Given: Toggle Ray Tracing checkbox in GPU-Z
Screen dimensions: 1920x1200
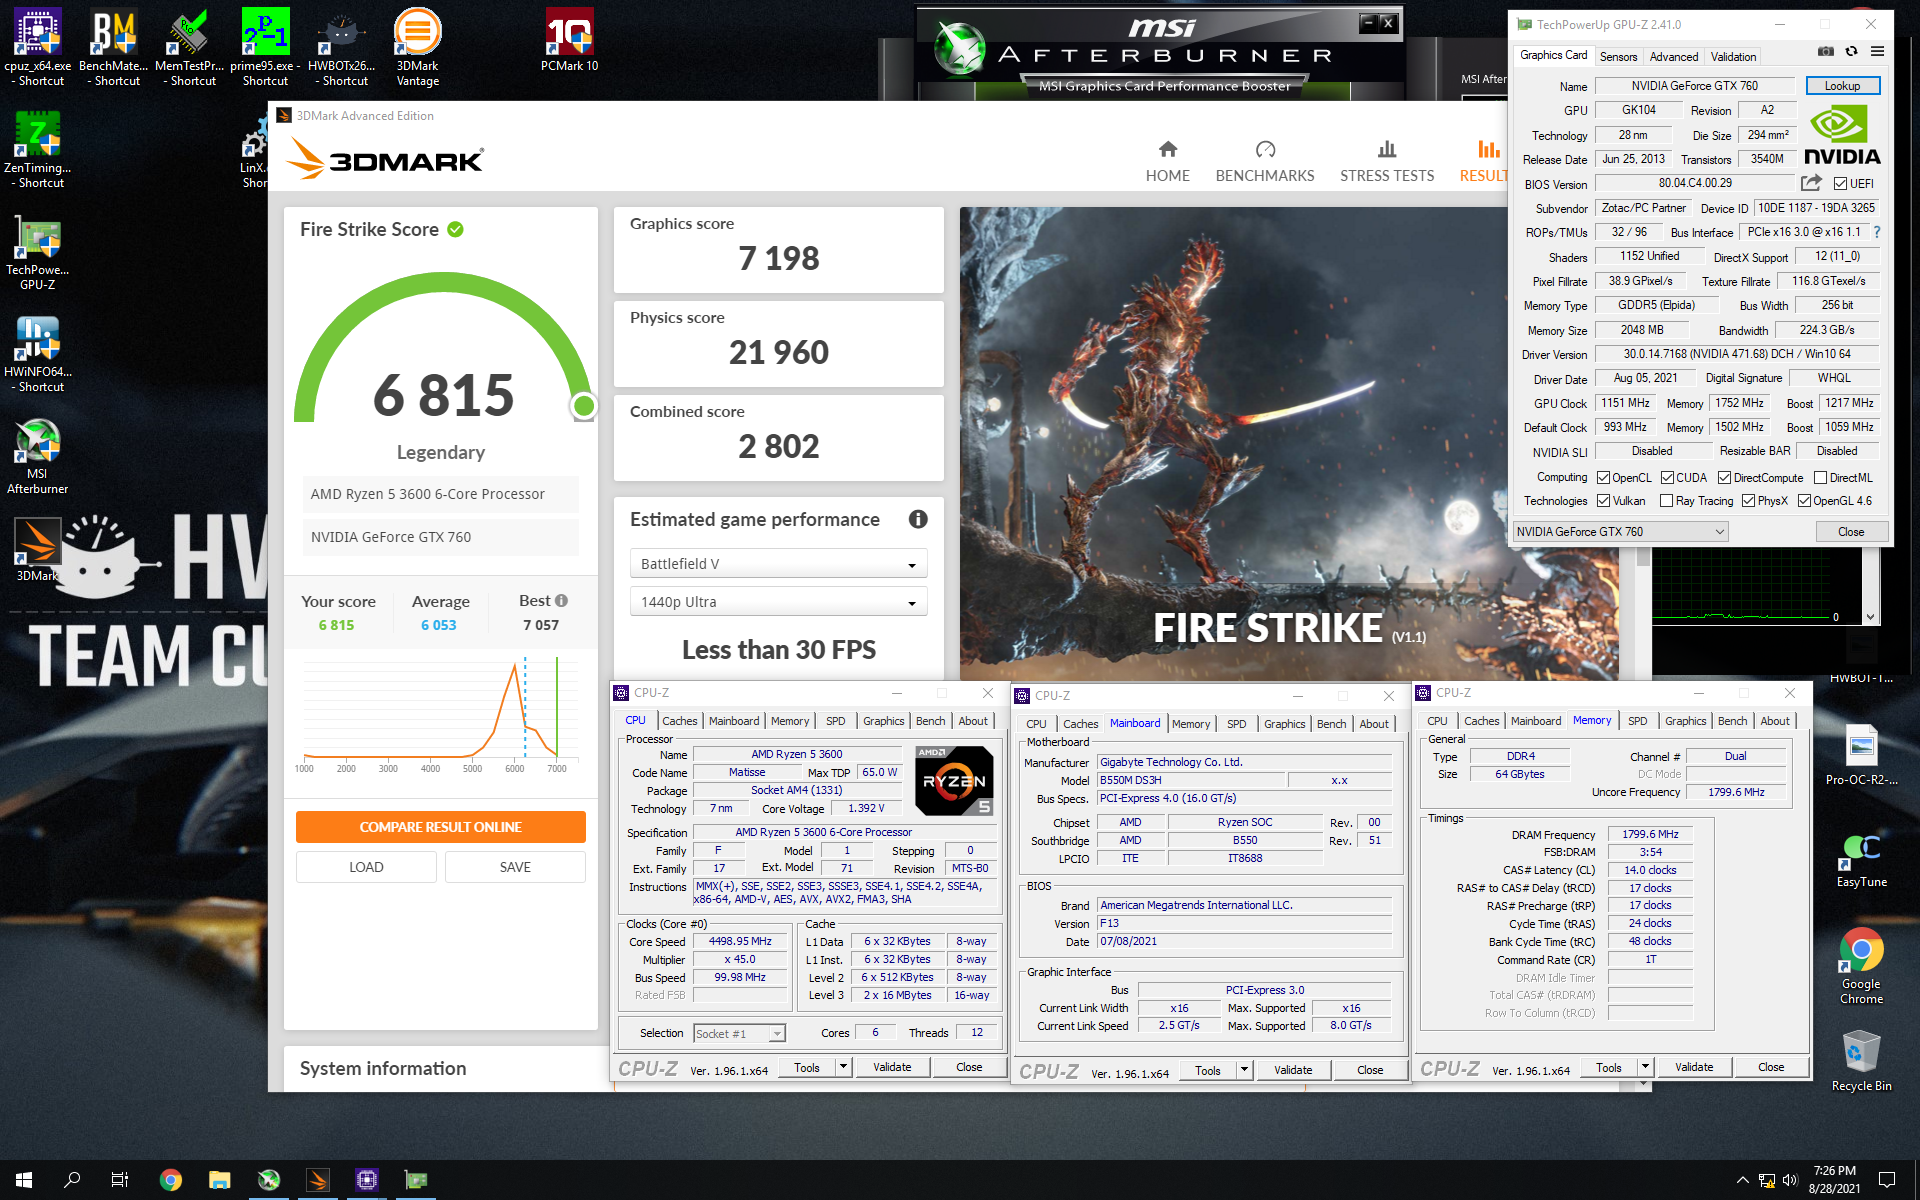Looking at the screenshot, I should (x=1666, y=501).
